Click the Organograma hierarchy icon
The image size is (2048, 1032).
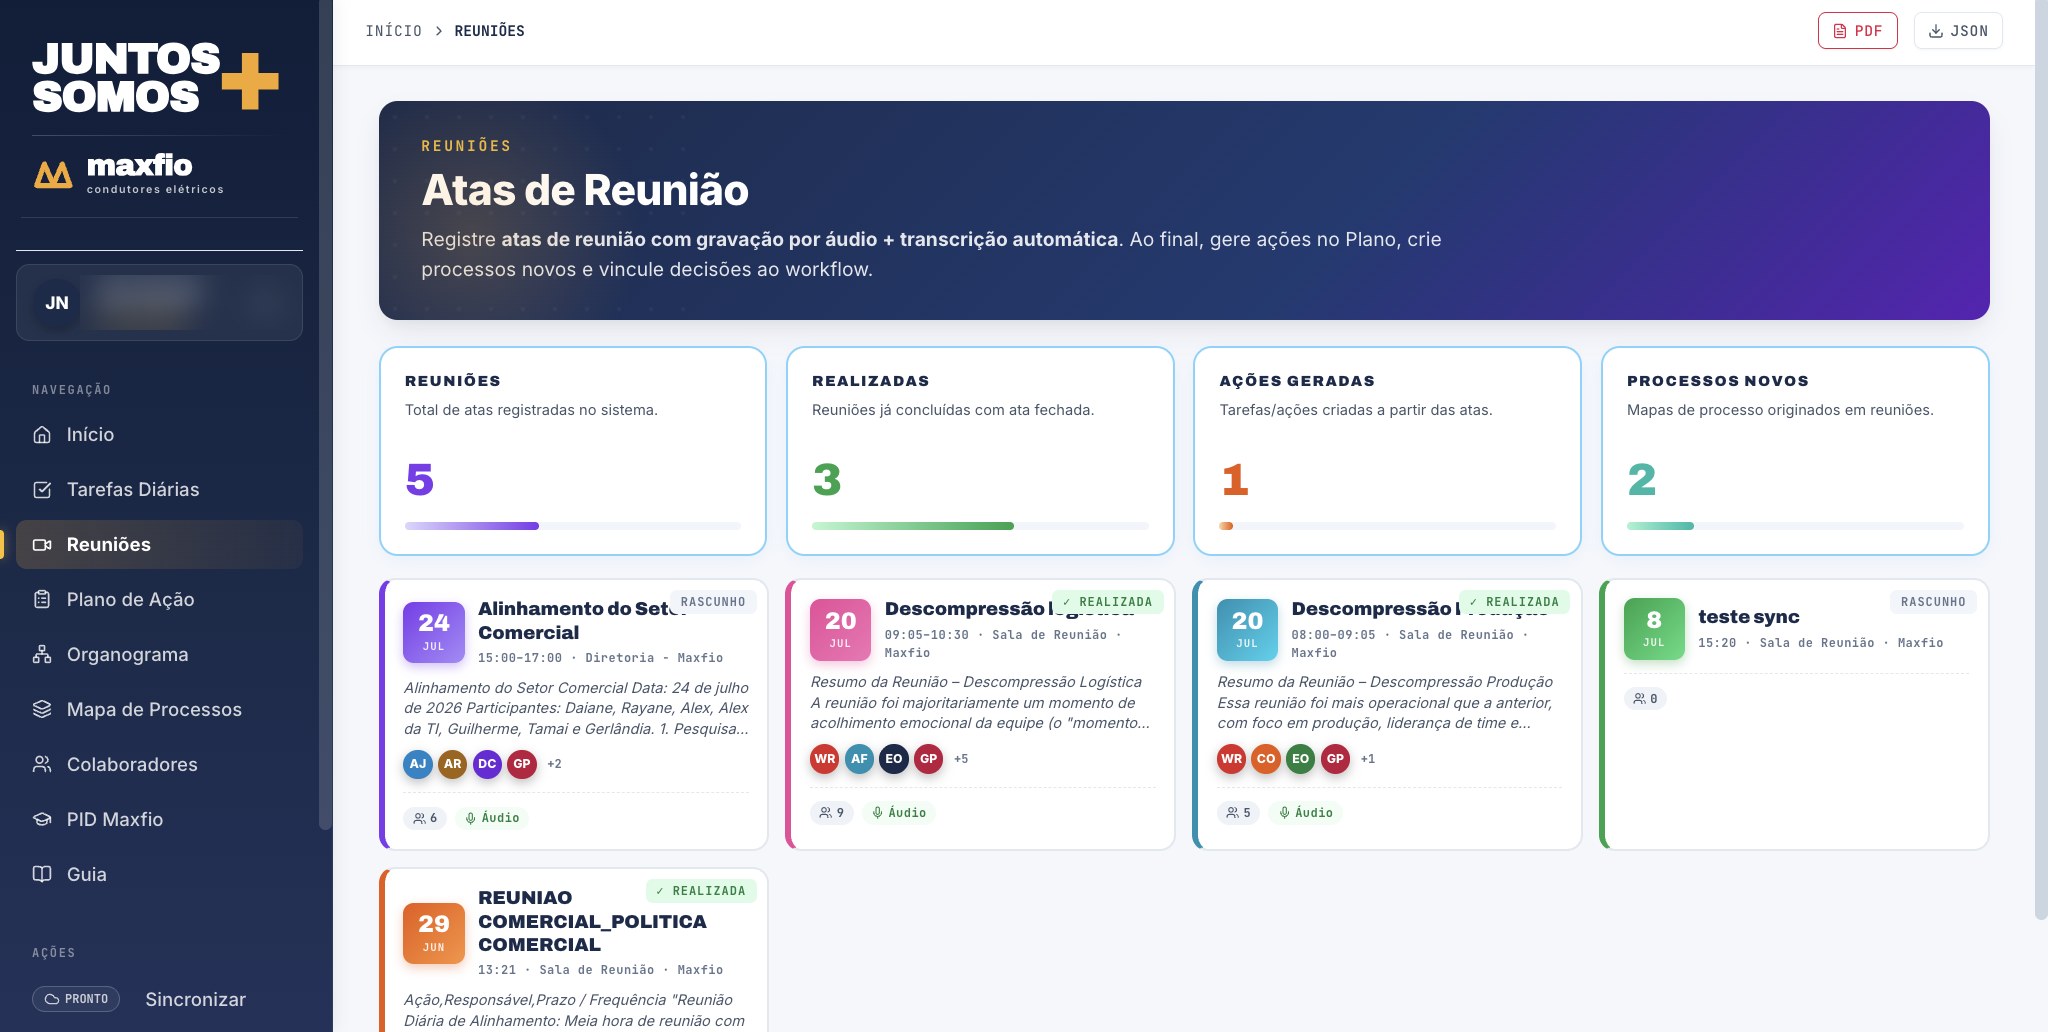(42, 655)
